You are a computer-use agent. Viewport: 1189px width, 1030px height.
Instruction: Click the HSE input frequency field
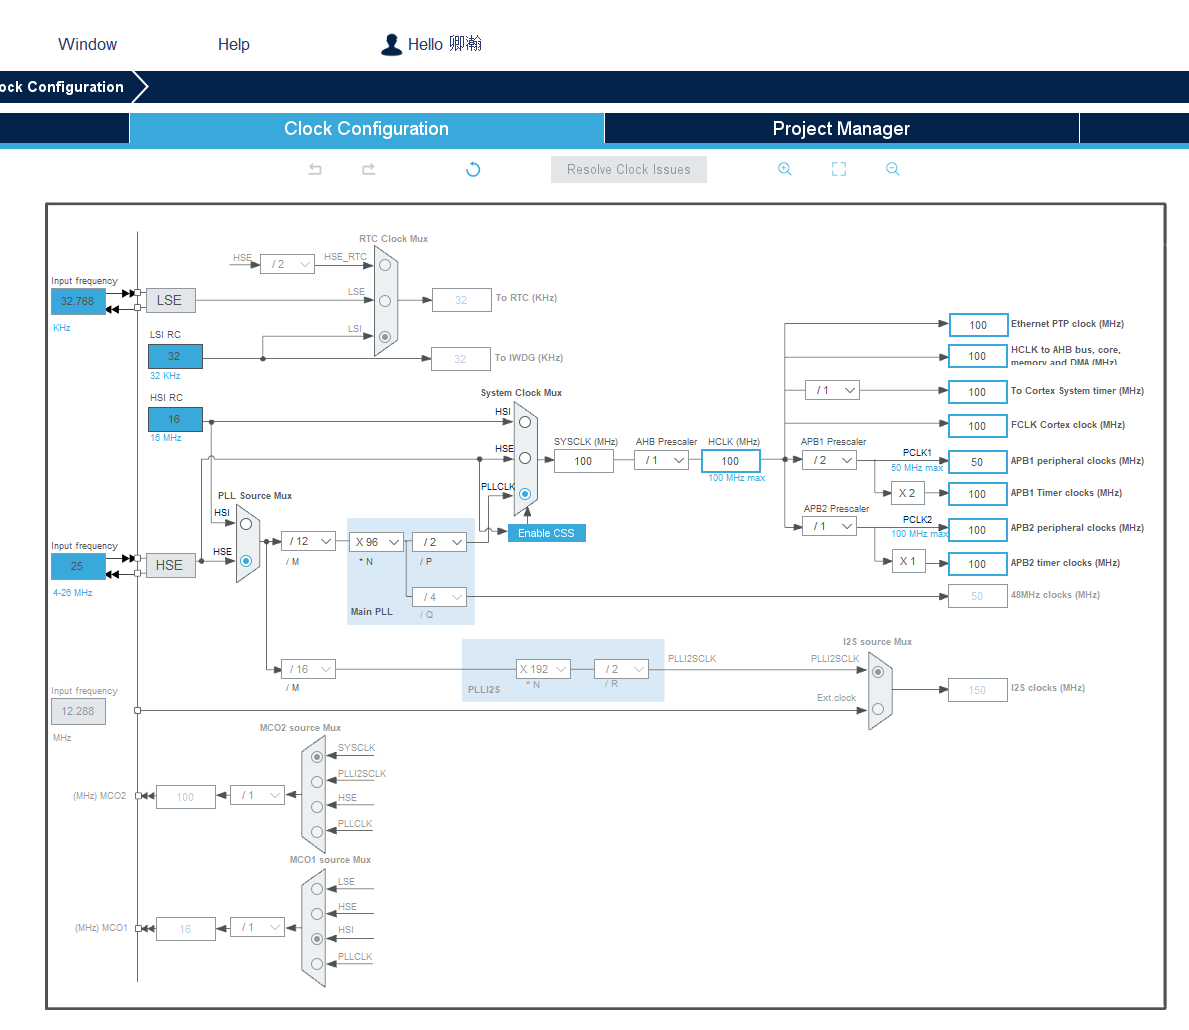tap(78, 566)
